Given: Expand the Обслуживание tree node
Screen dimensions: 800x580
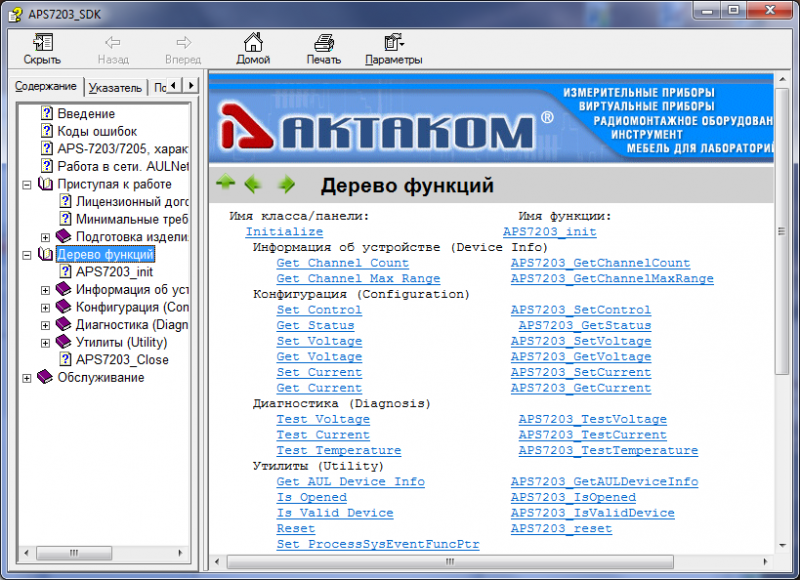Looking at the screenshot, I should 27,378.
